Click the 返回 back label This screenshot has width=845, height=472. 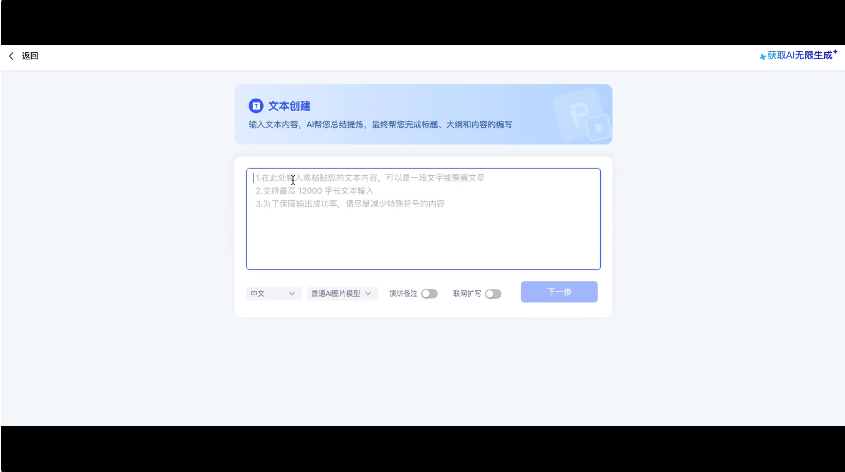30,56
